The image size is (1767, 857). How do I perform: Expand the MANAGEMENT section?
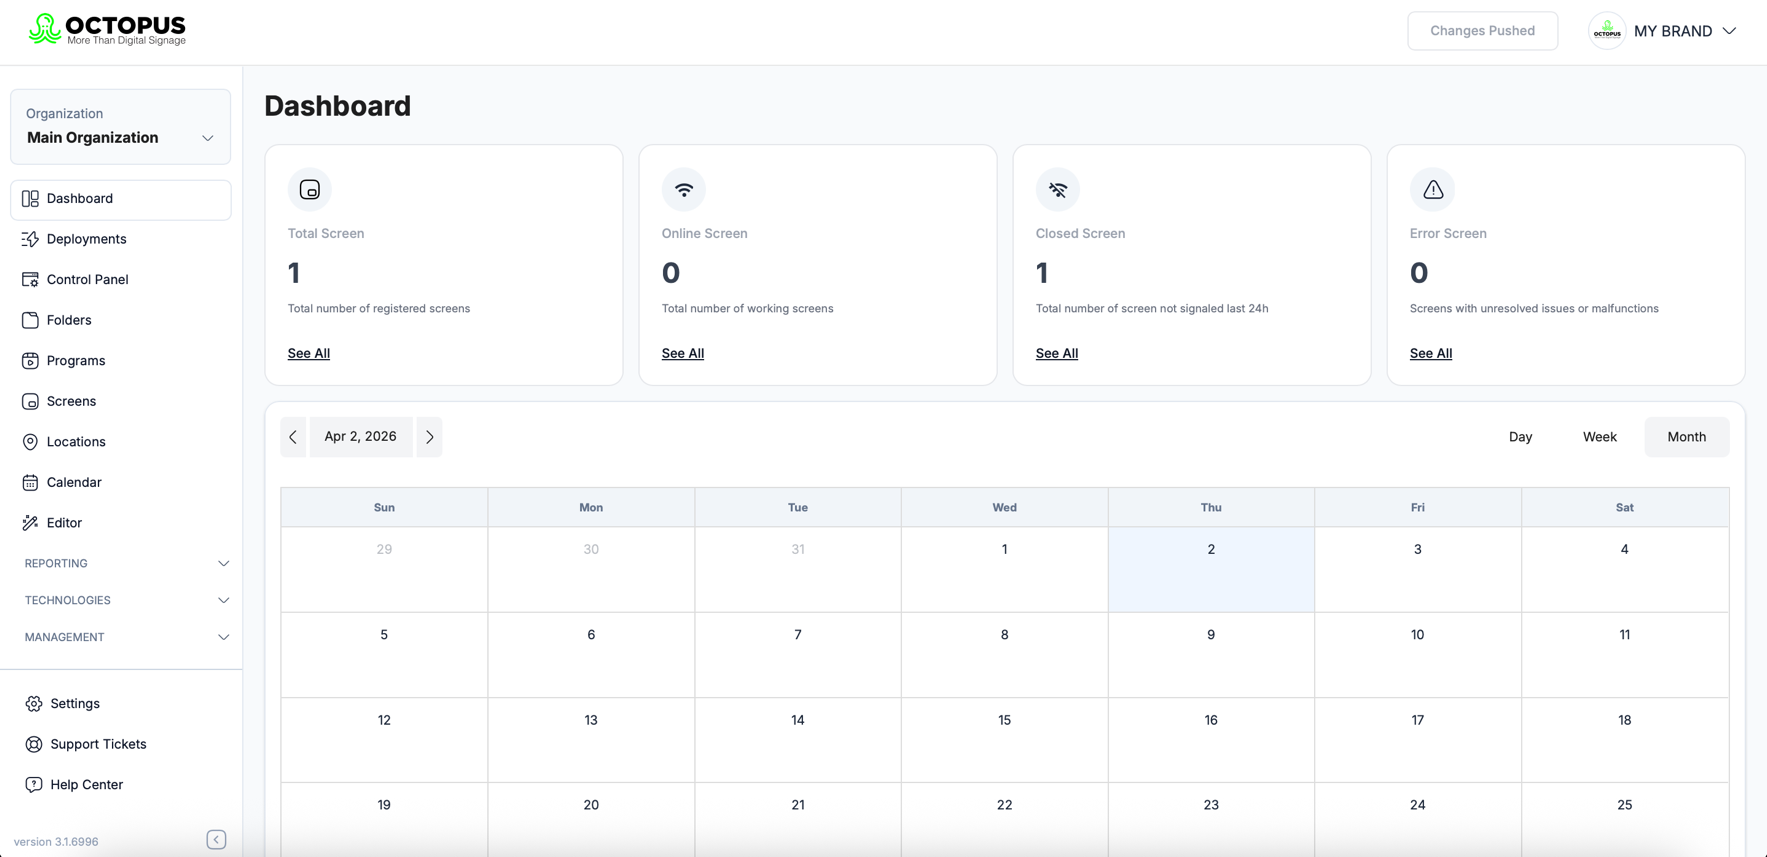click(127, 637)
